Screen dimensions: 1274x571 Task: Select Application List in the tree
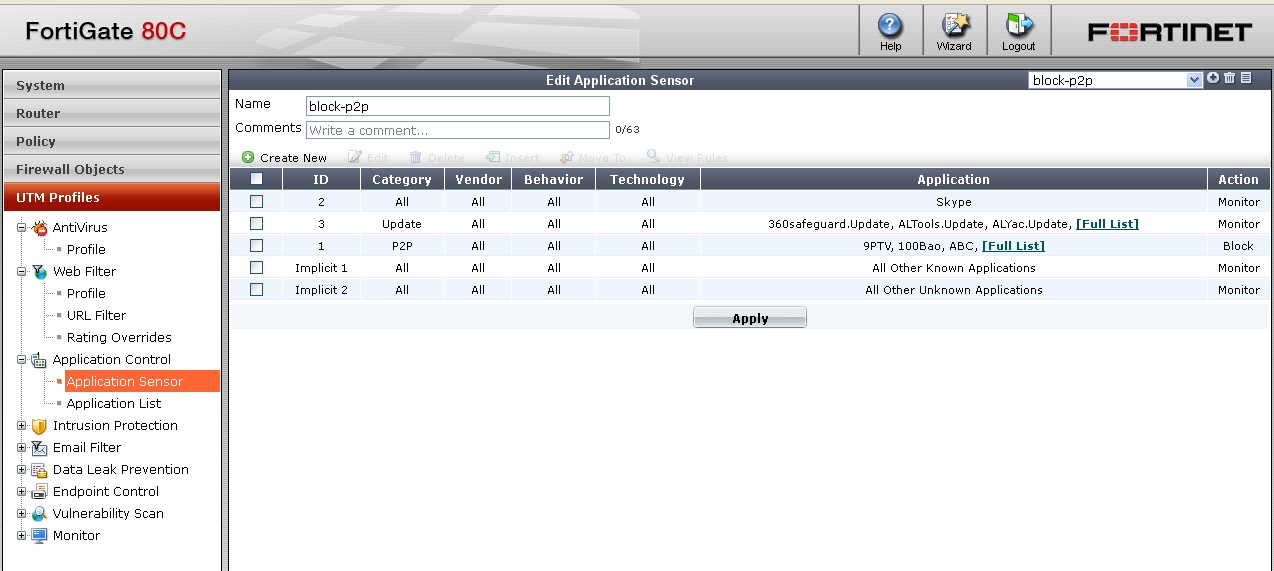click(x=113, y=404)
